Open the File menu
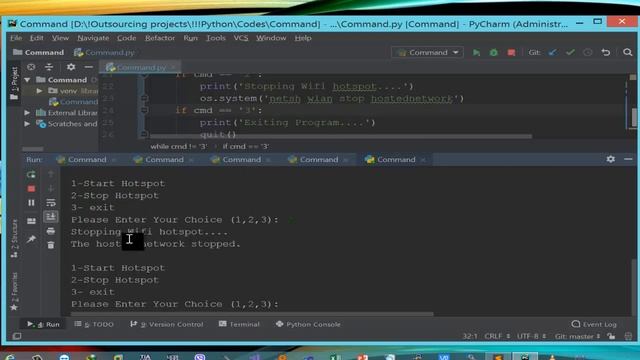Viewport: 640px width, 360px height. (x=16, y=38)
